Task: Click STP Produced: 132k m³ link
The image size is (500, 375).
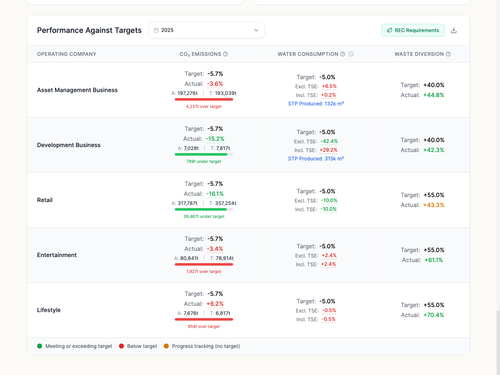Action: [x=316, y=104]
